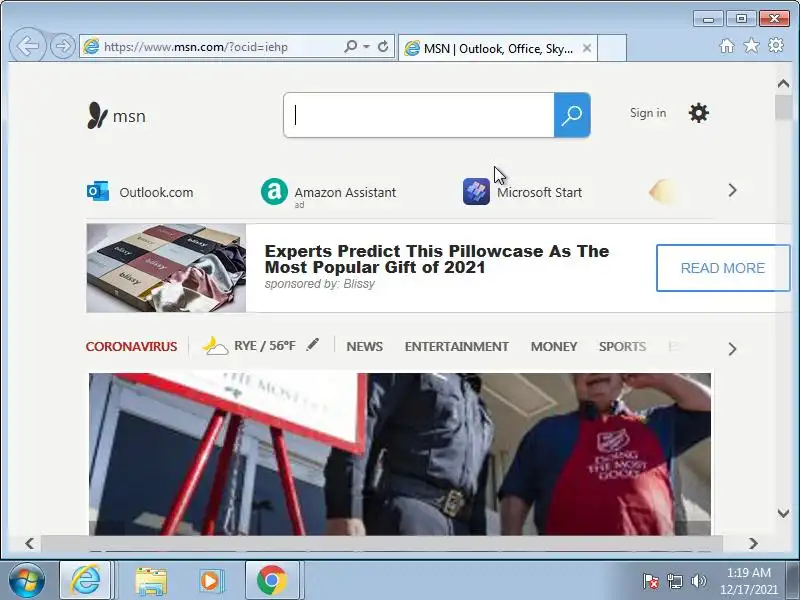The height and width of the screenshot is (600, 800).
Task: Click the magnifier search icon in address bar
Action: click(351, 46)
